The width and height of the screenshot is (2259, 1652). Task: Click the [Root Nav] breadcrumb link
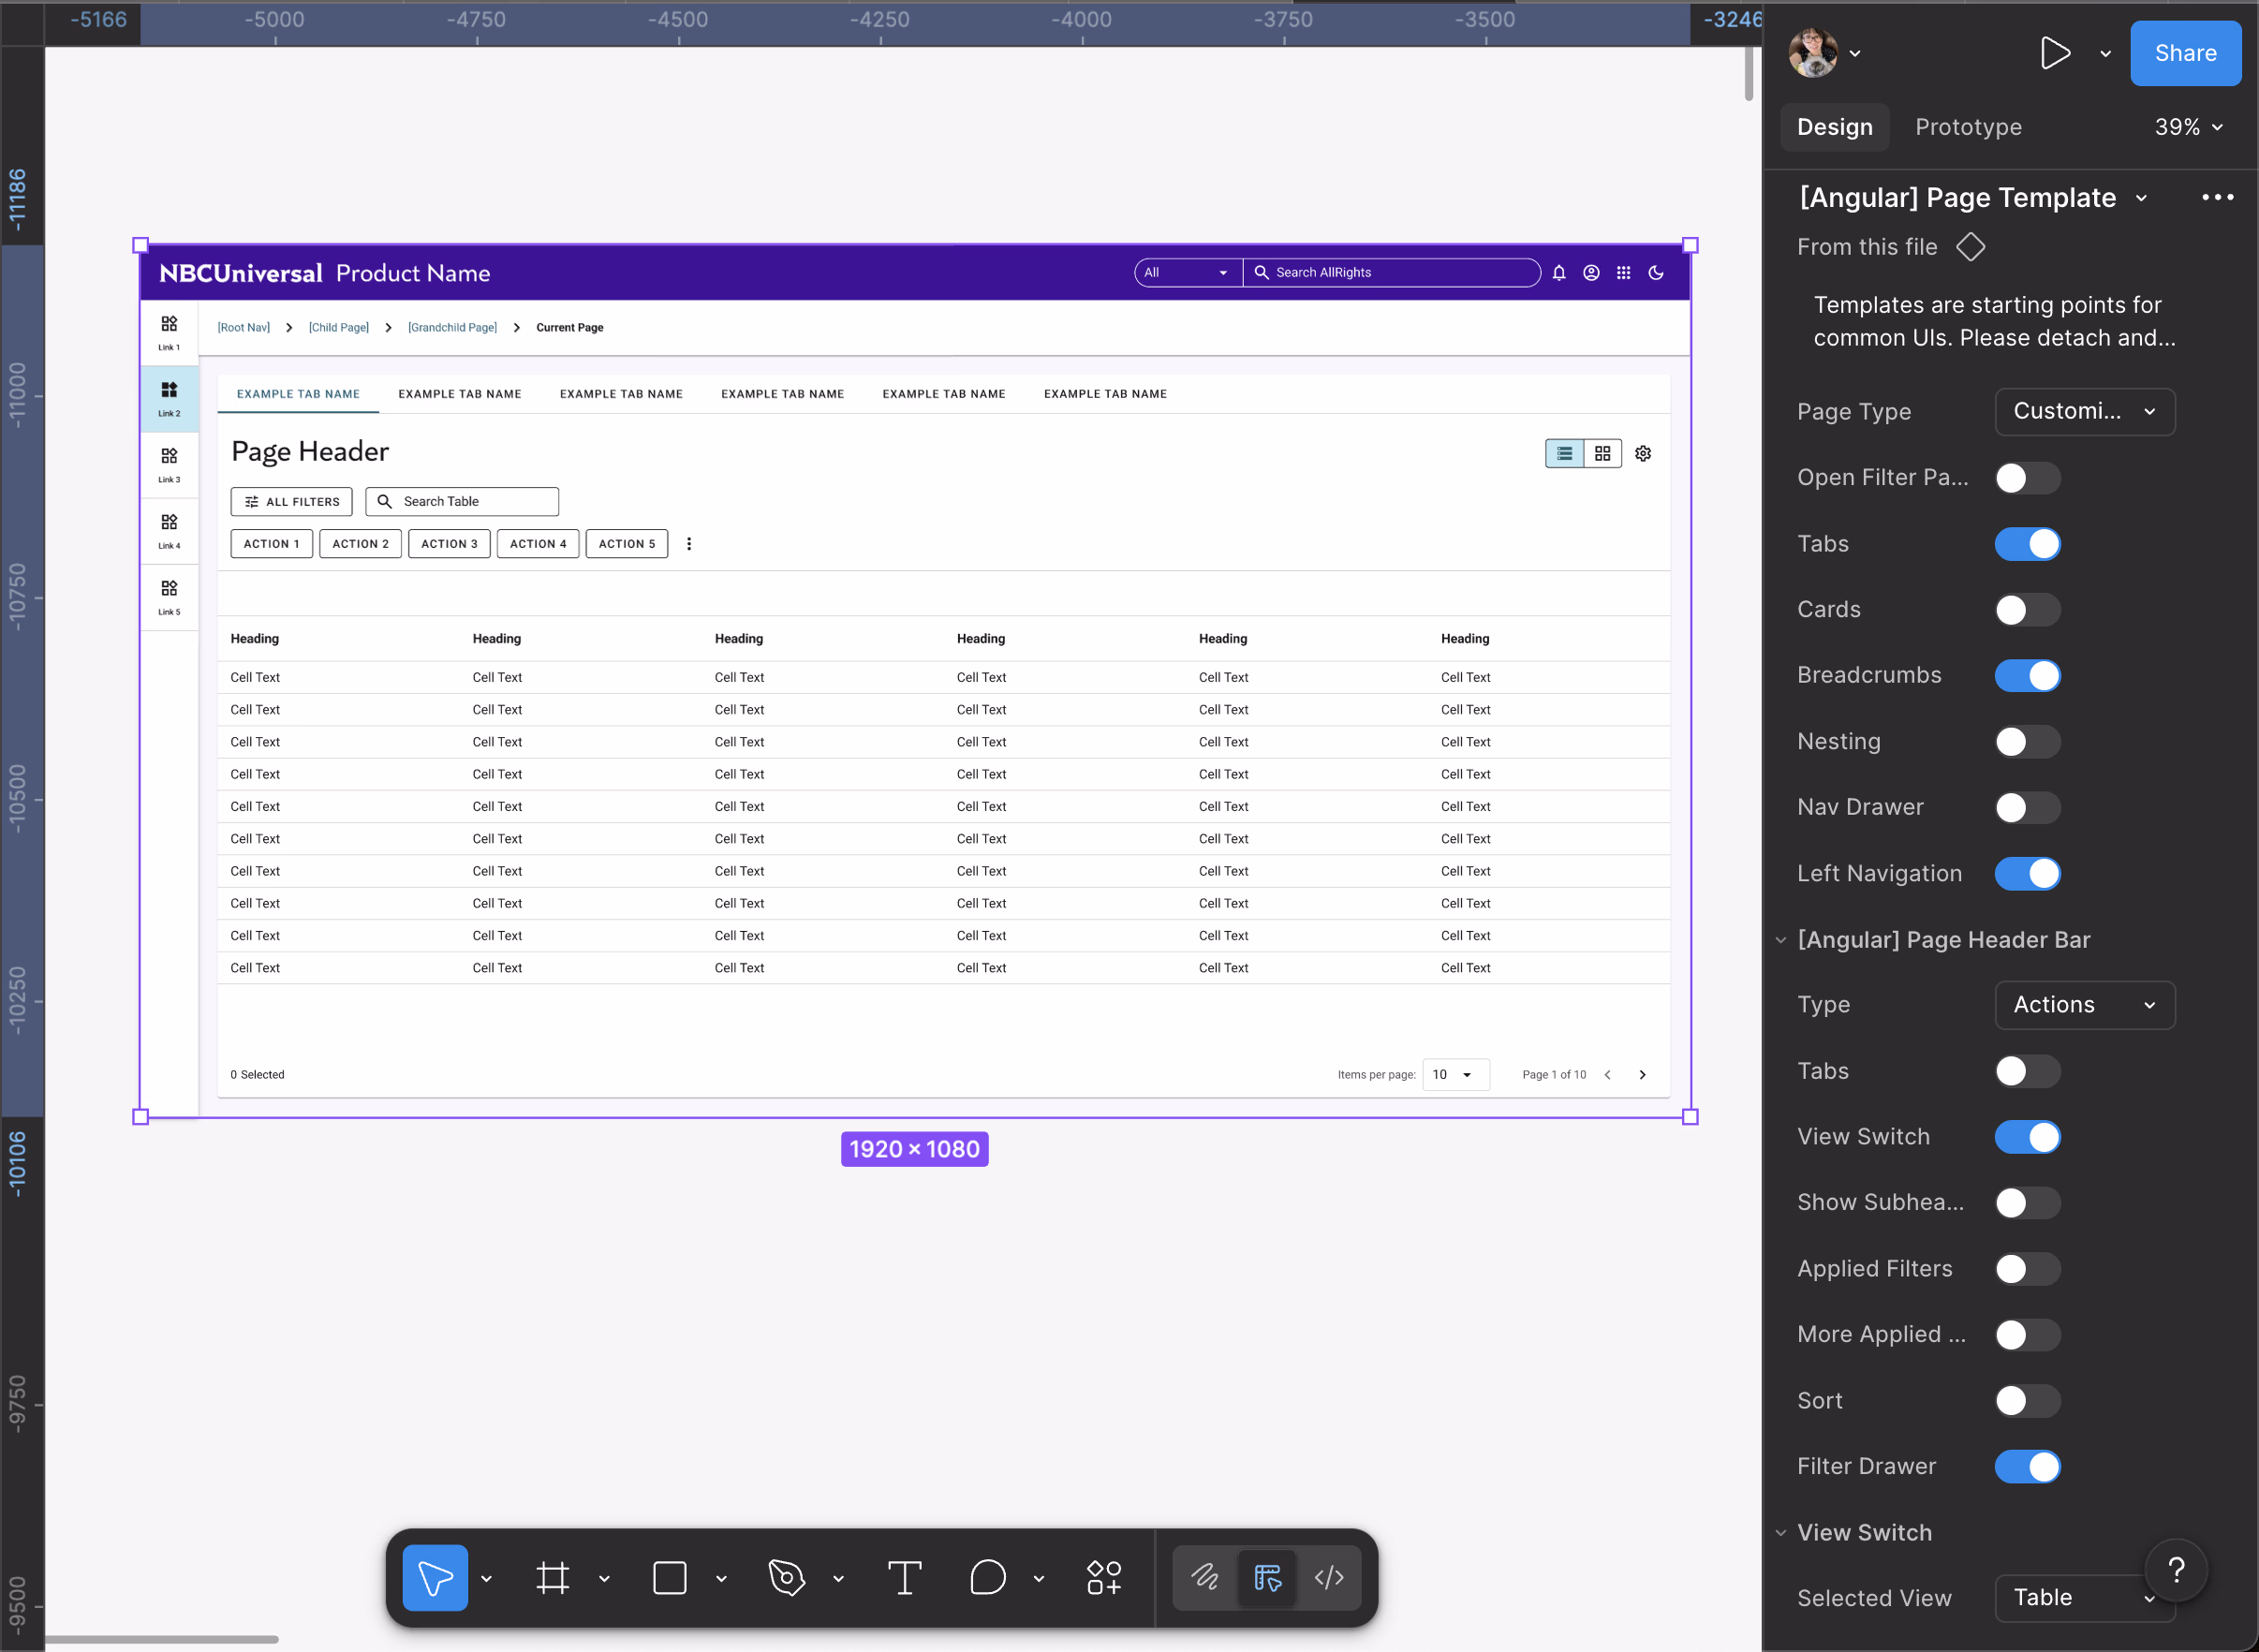click(x=244, y=327)
